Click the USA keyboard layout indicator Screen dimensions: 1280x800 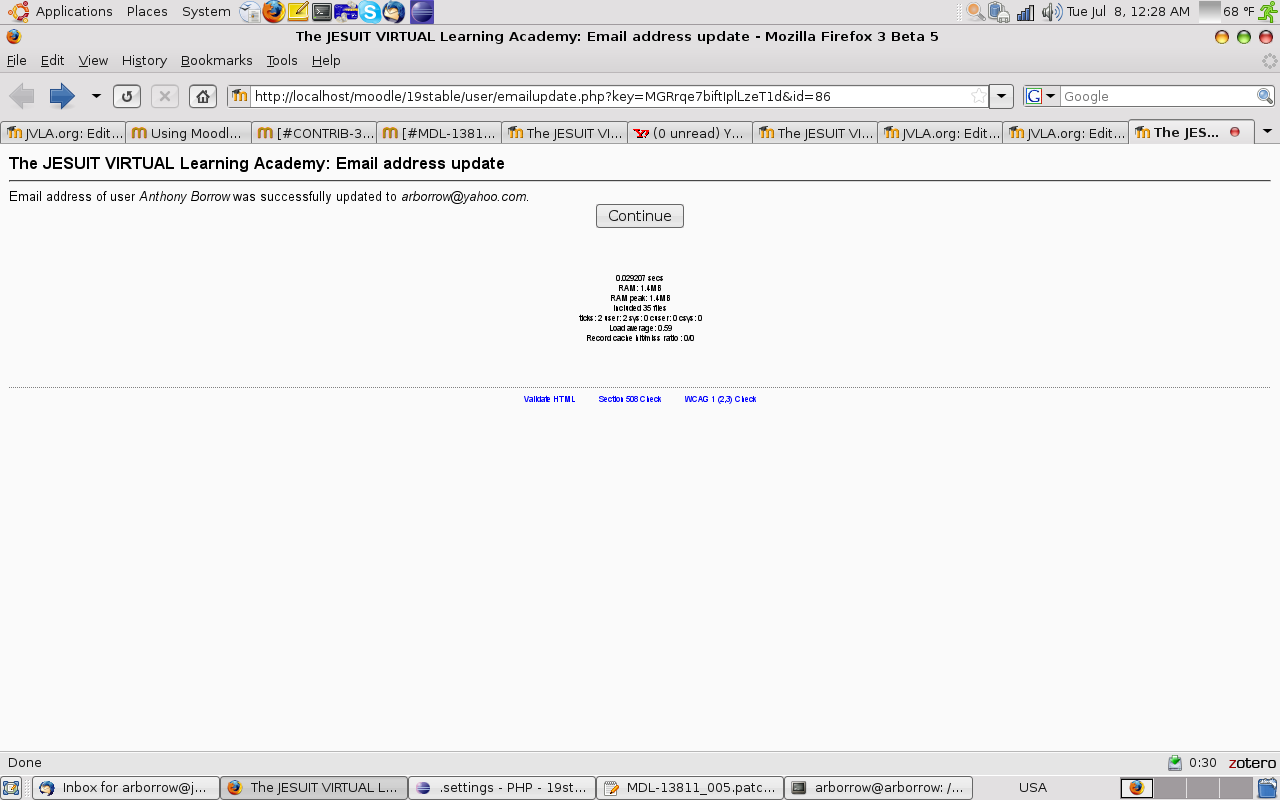[x=1033, y=788]
